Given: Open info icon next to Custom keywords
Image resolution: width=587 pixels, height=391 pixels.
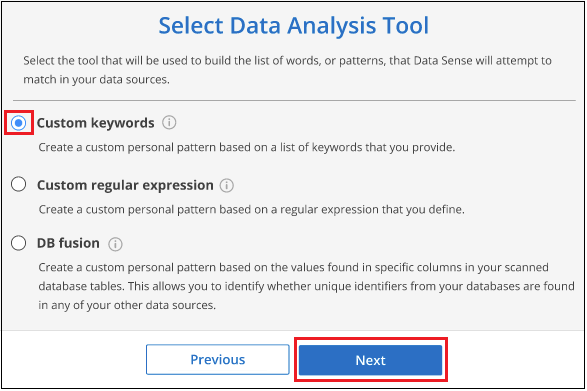Looking at the screenshot, I should (169, 122).
